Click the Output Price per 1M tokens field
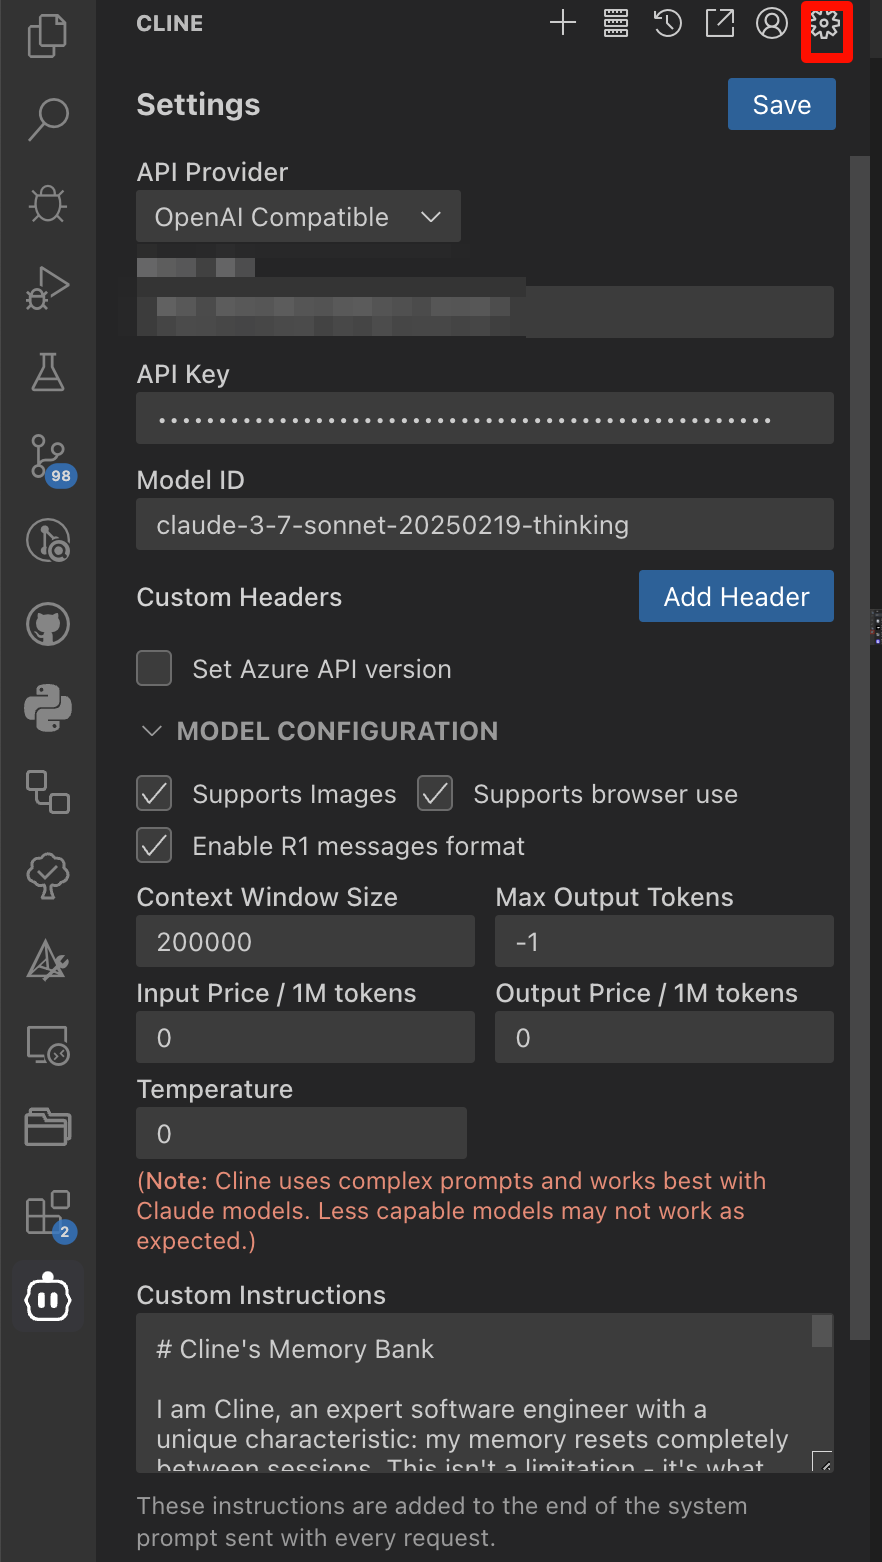 pyautogui.click(x=664, y=1037)
